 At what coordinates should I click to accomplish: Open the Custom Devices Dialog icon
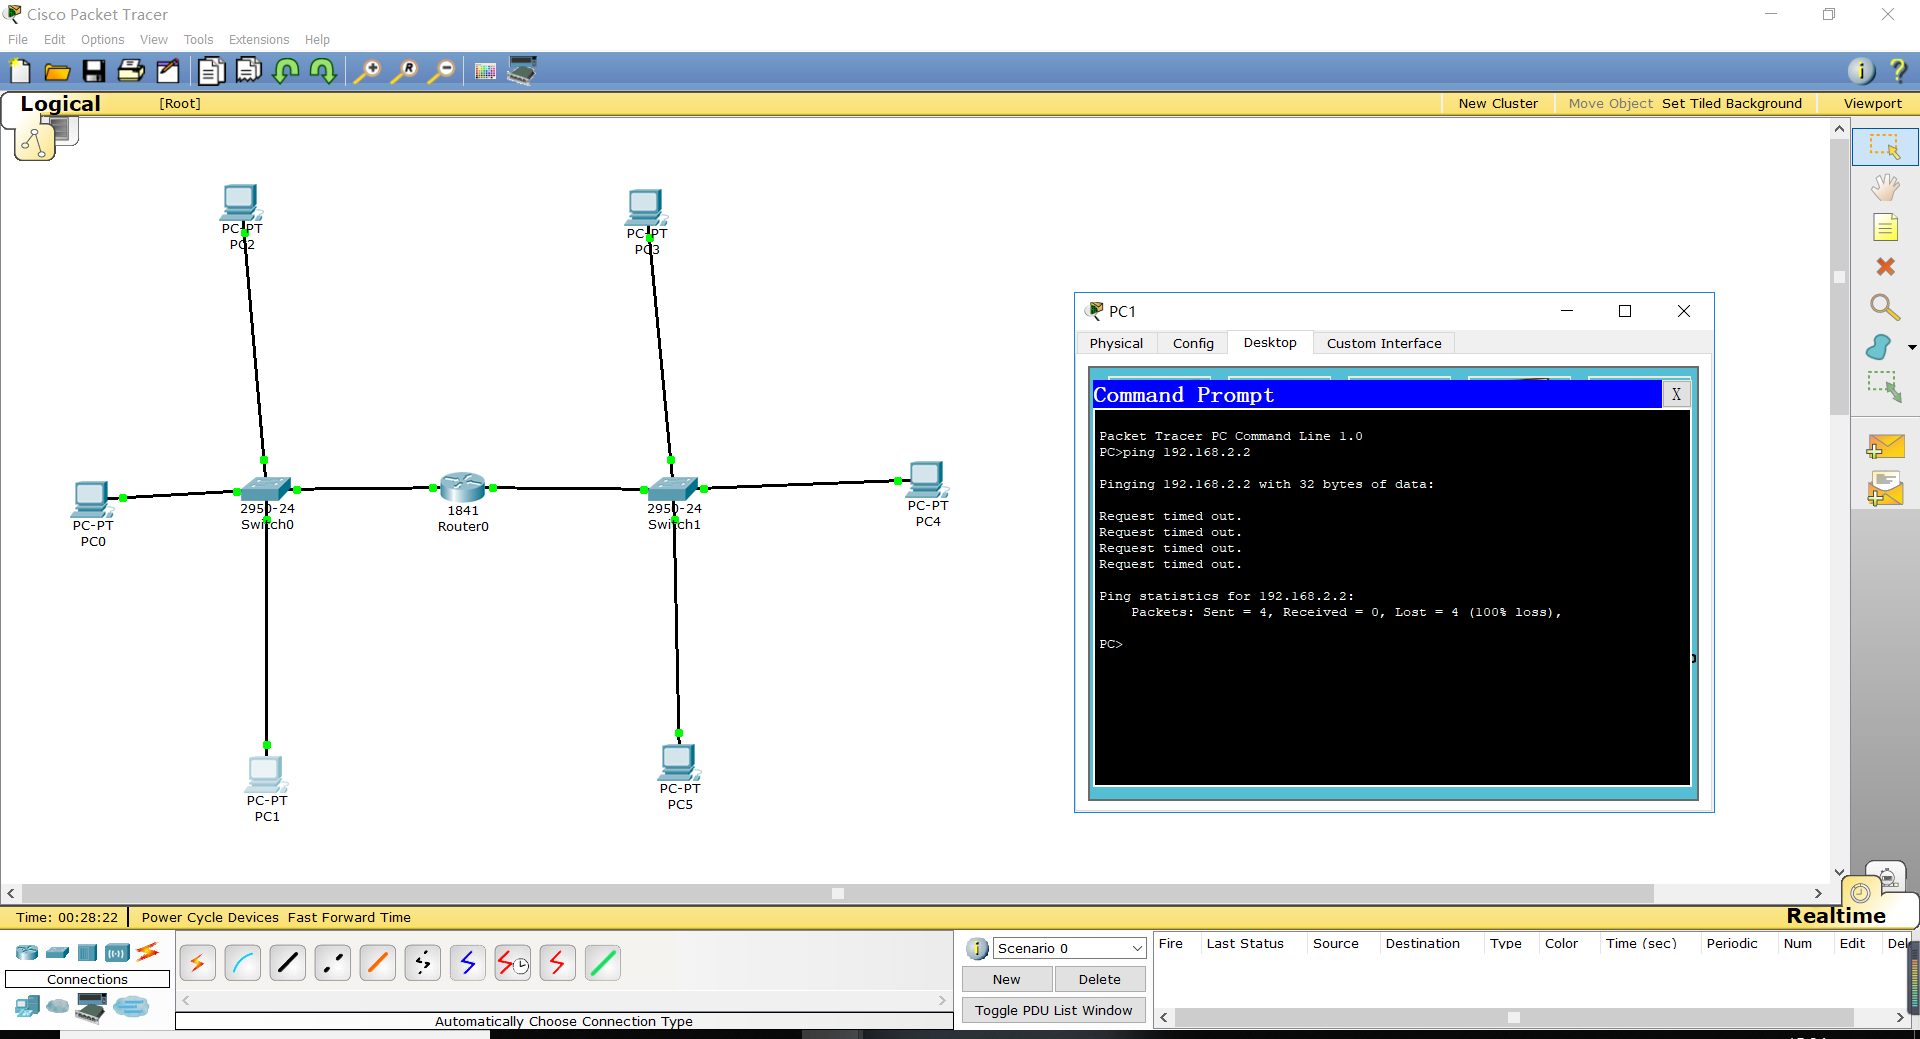click(x=522, y=70)
